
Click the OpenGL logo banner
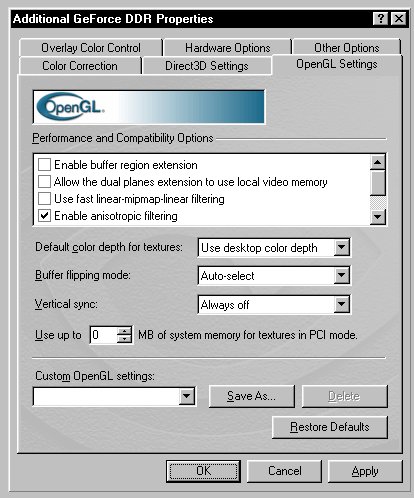pyautogui.click(x=149, y=107)
